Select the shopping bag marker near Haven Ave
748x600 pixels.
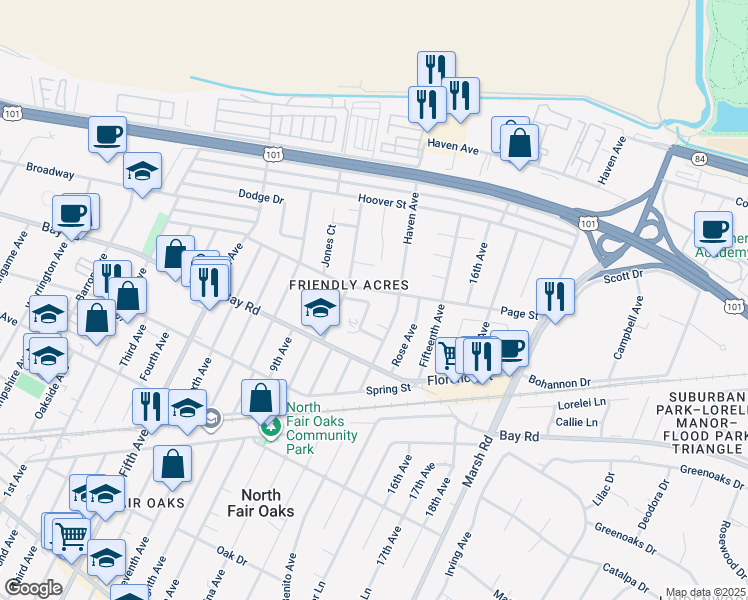point(519,144)
